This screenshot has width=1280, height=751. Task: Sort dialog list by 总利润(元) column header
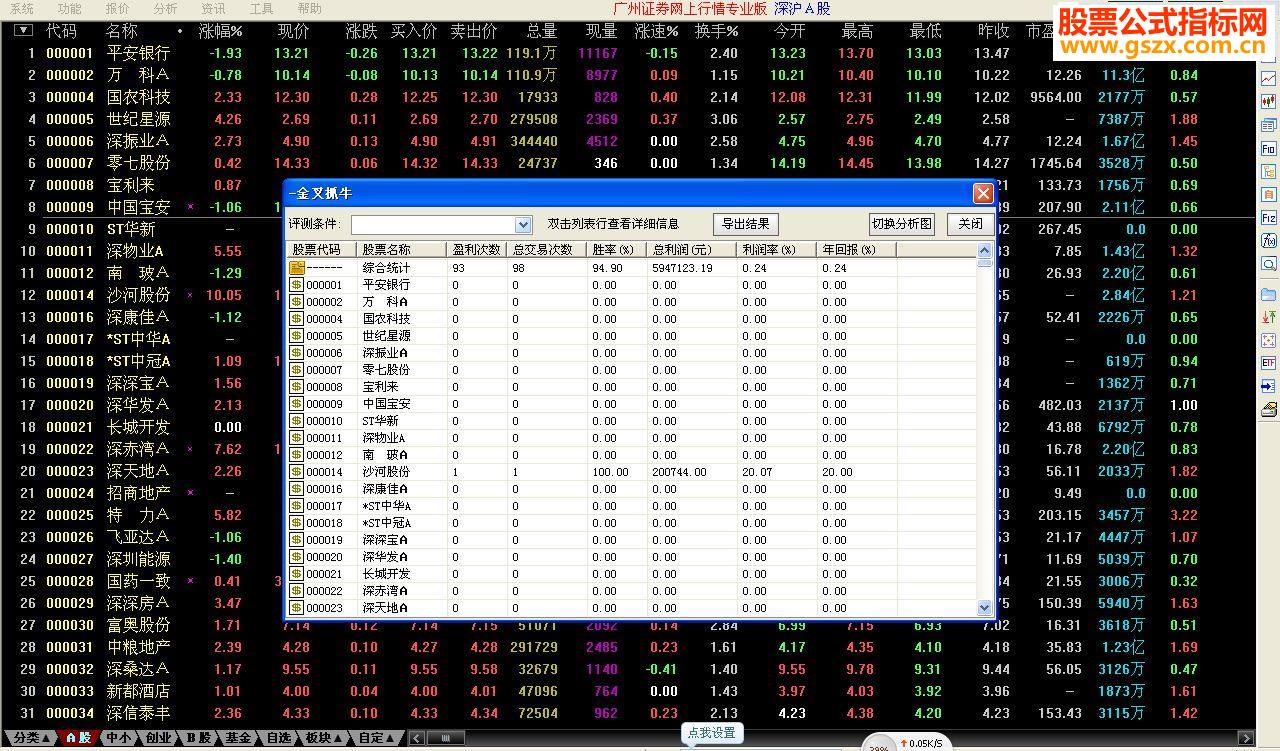point(692,250)
